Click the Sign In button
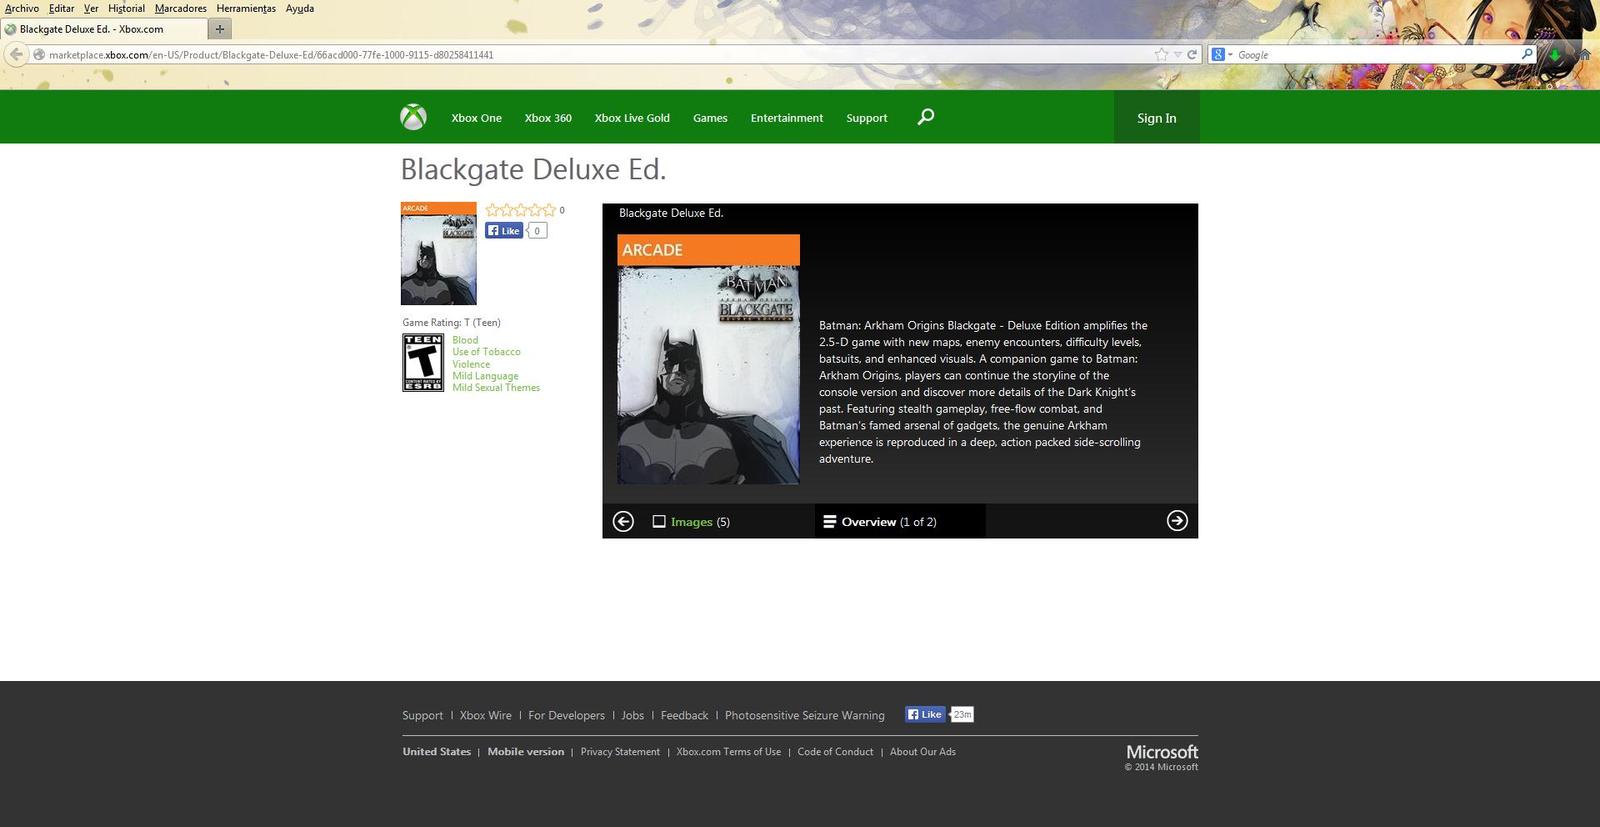The height and width of the screenshot is (827, 1600). pos(1156,118)
